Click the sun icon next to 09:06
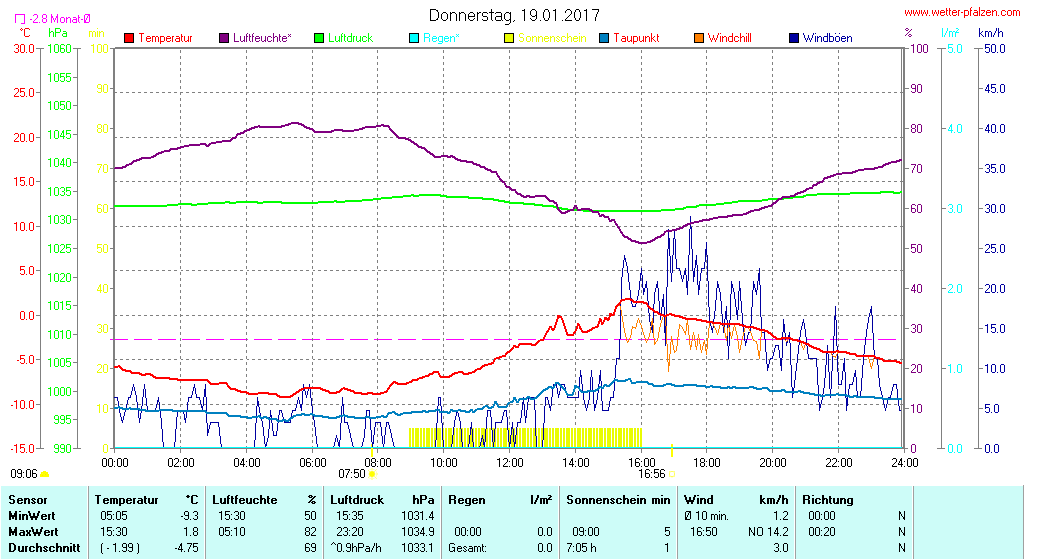Viewport: 1058px width, 559px height. coord(45,475)
